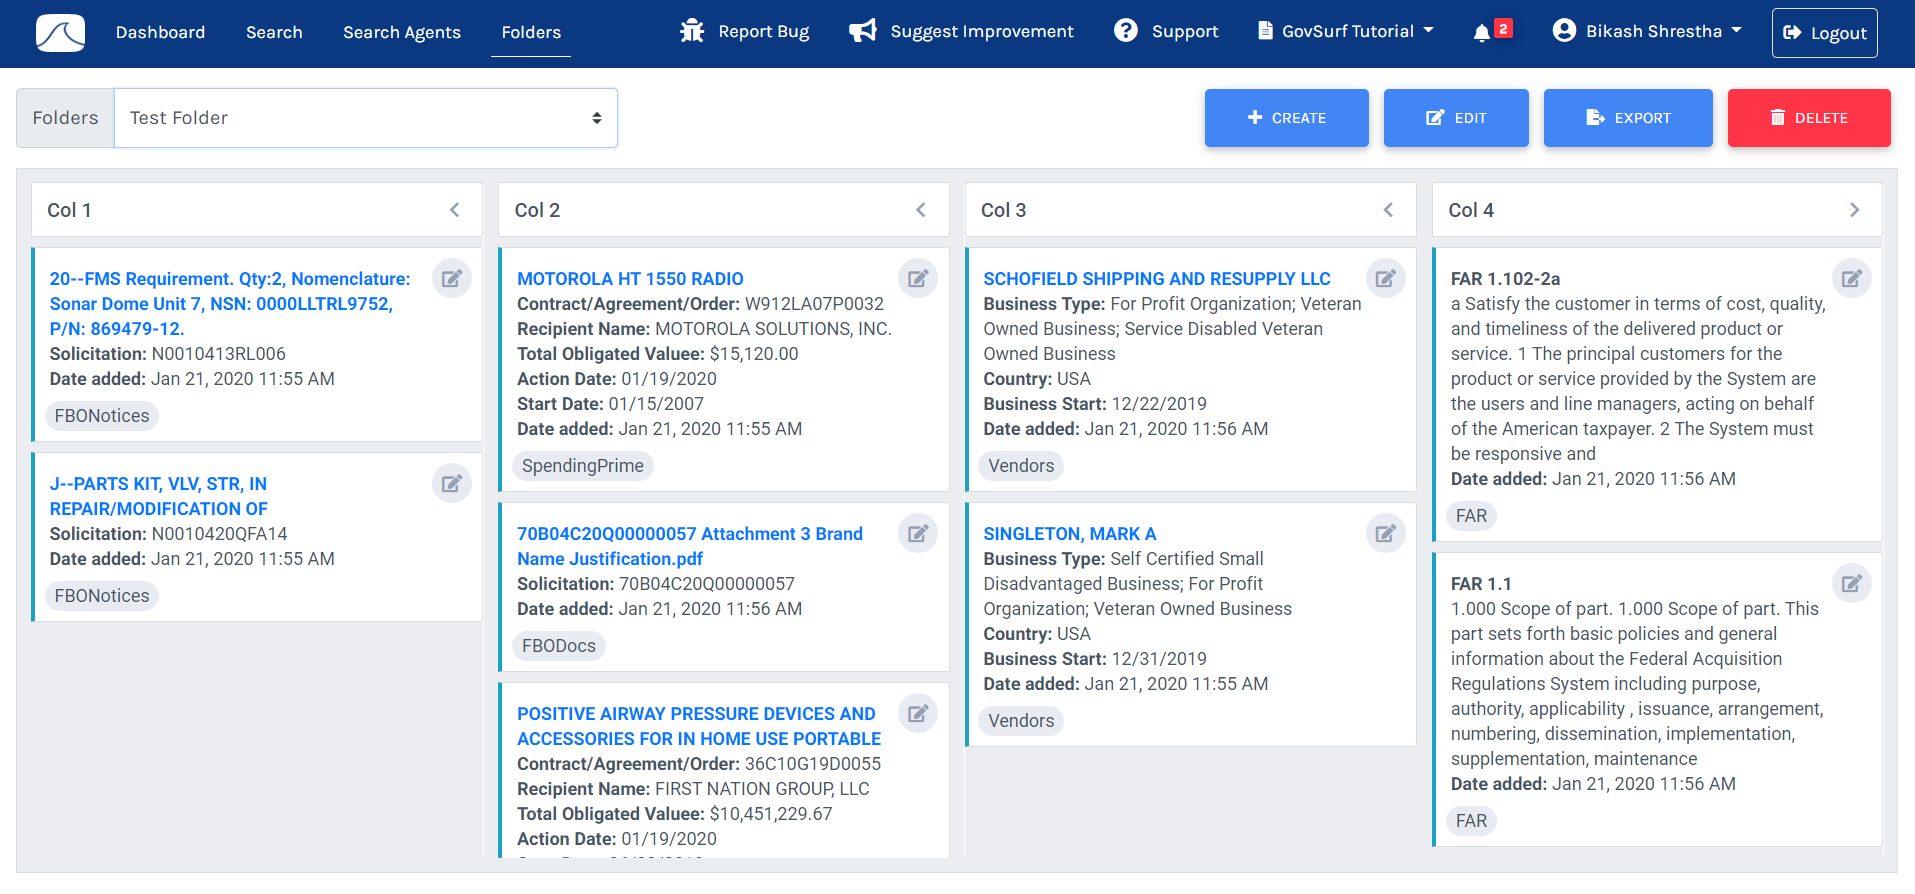
Task: Collapse Col 2 using its chevron
Action: pos(921,210)
